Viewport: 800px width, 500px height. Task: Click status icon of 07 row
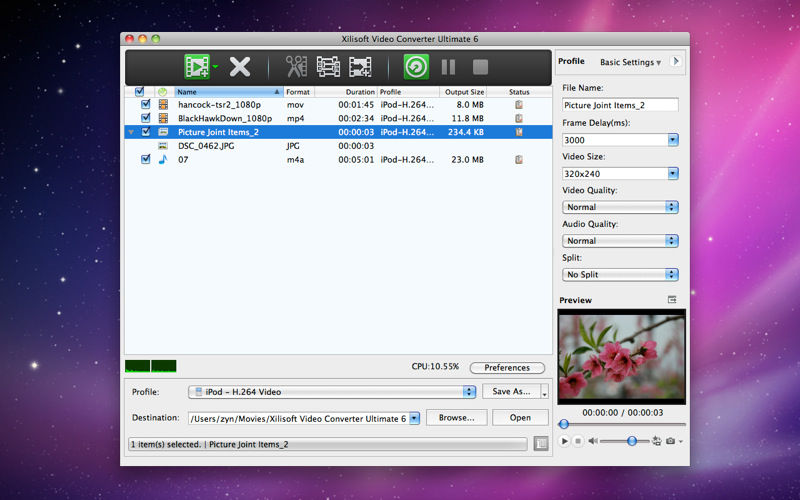519,160
